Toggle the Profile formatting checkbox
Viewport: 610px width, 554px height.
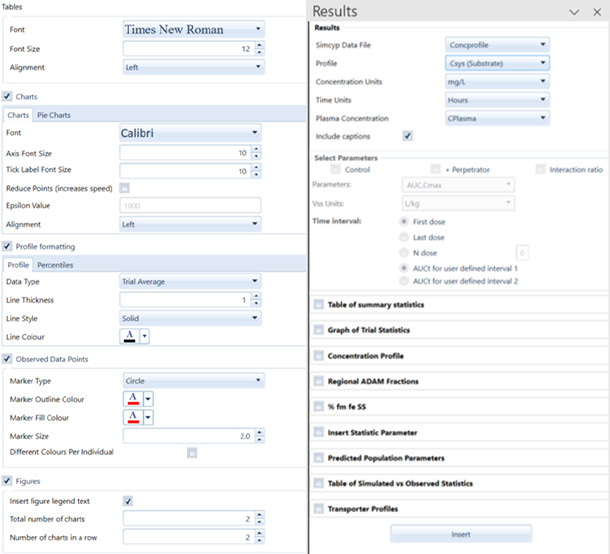click(x=7, y=246)
